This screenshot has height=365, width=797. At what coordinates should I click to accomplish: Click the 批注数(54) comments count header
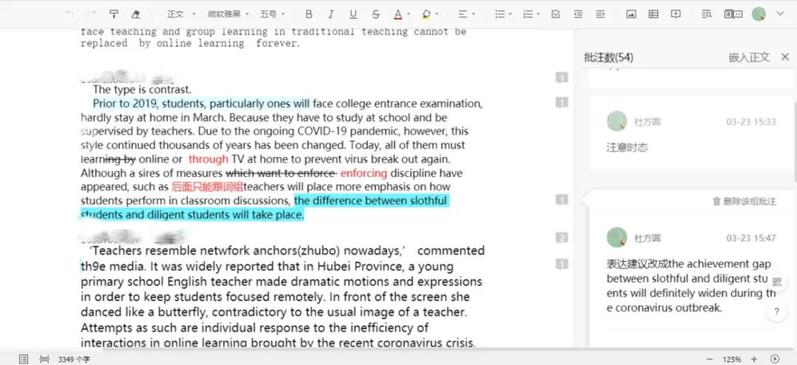[609, 57]
